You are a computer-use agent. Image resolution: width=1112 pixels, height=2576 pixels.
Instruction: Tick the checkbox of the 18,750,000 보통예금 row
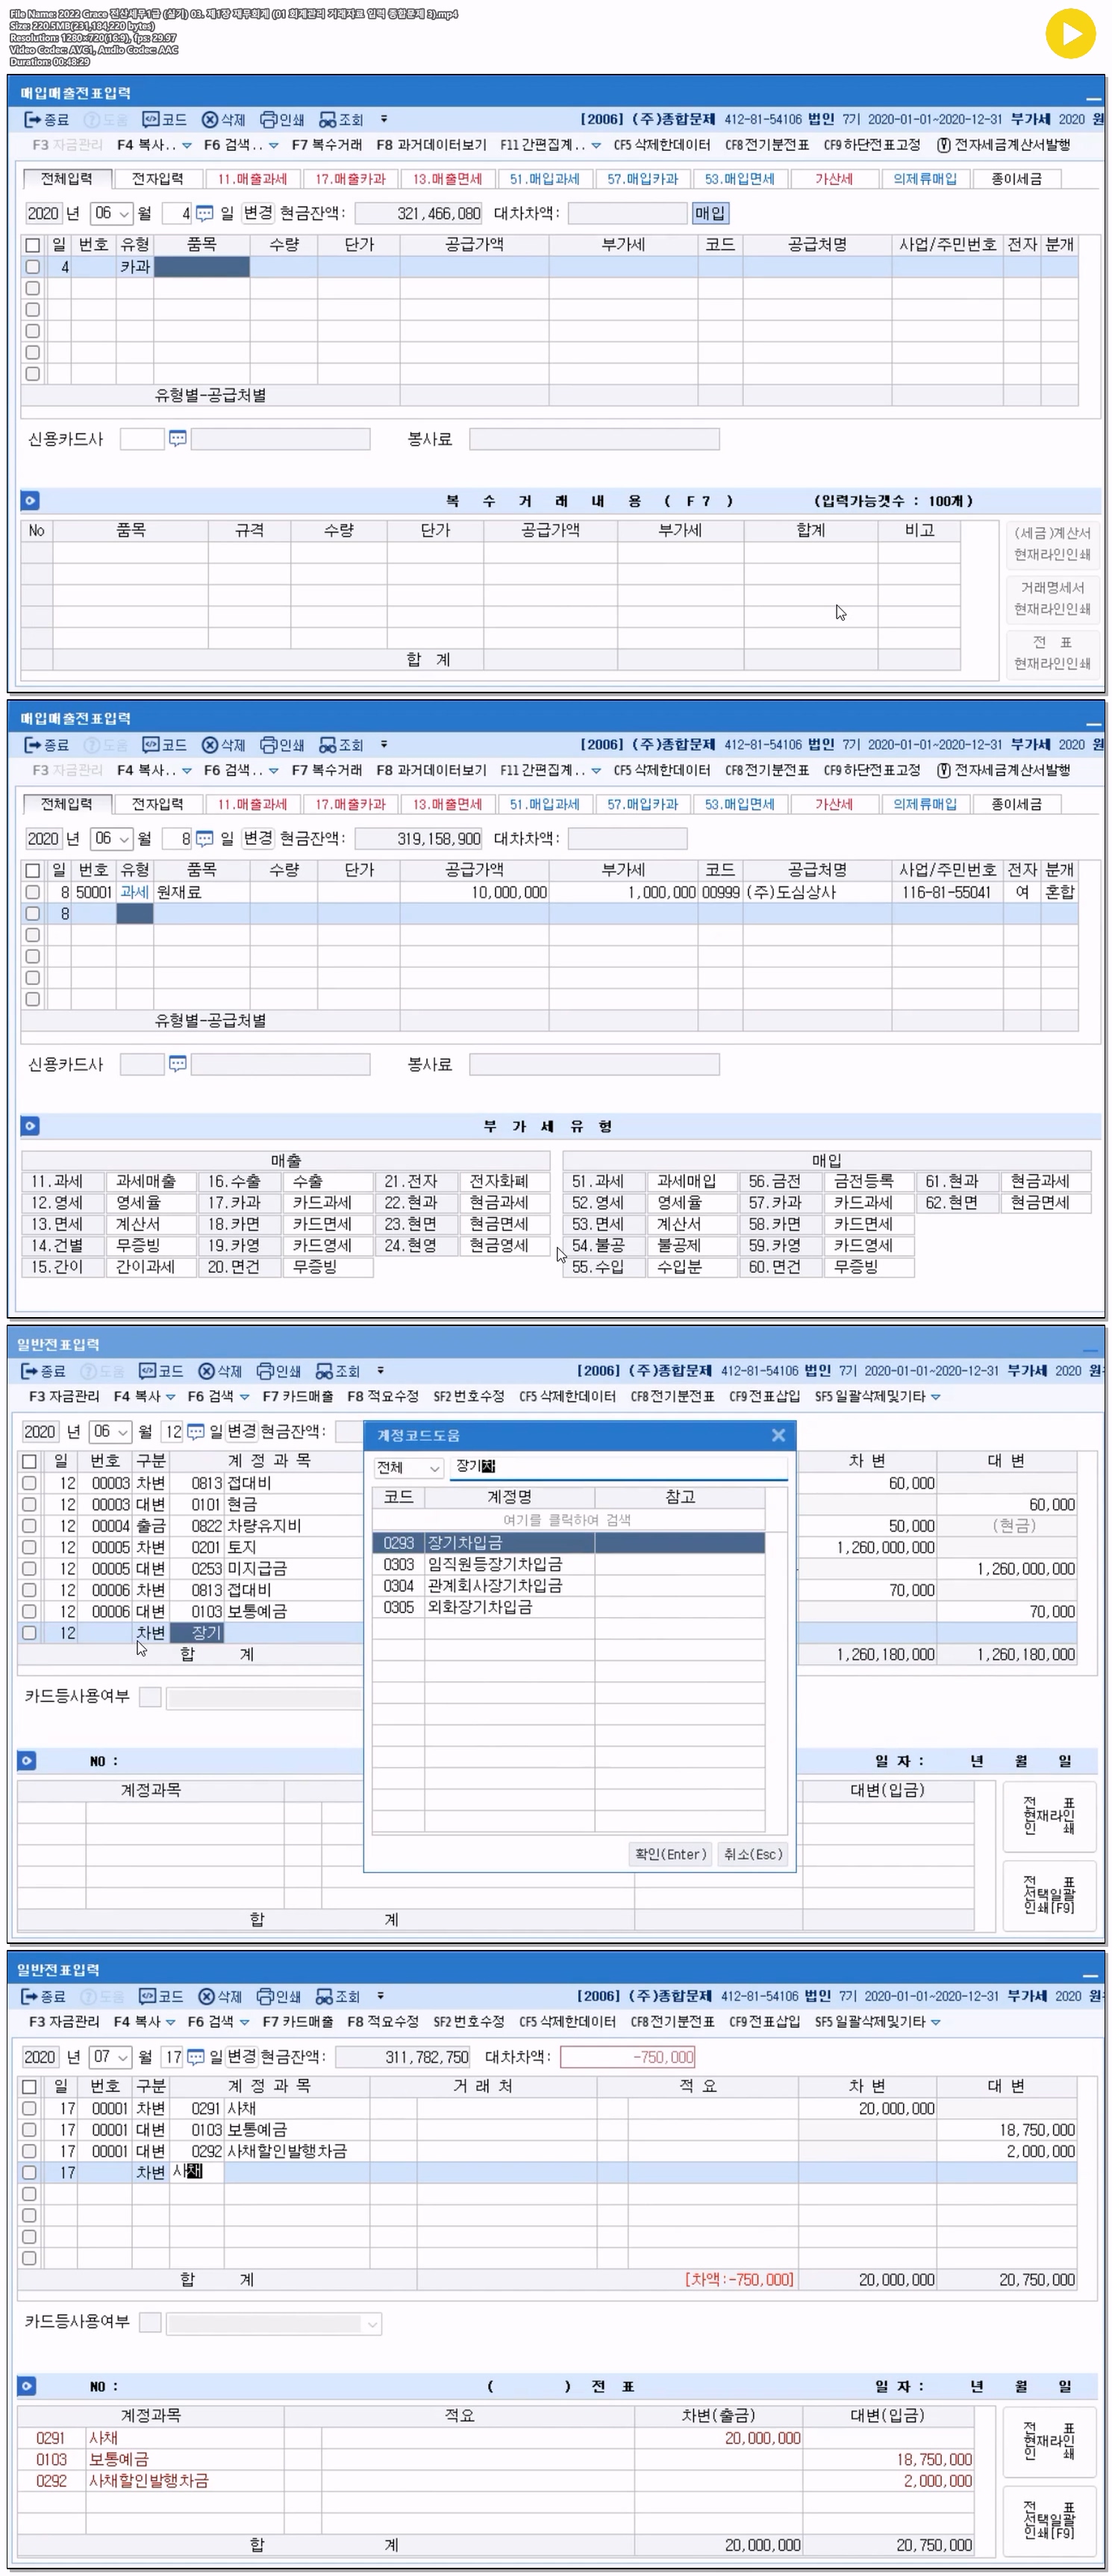coord(29,2130)
